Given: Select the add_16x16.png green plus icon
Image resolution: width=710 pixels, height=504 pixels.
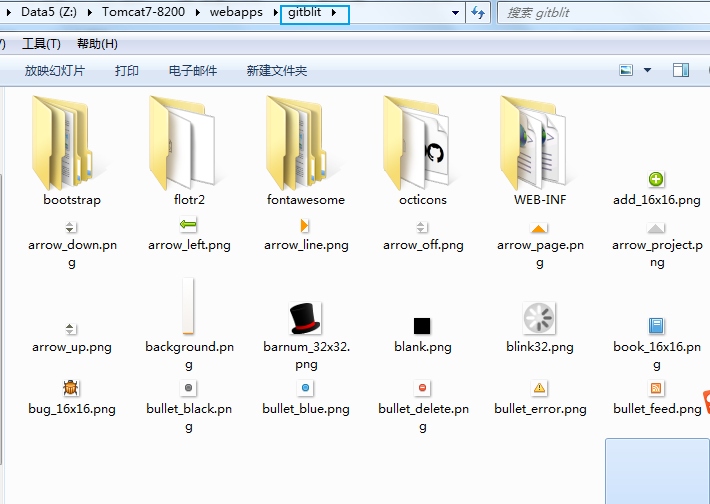Looking at the screenshot, I should 656,179.
